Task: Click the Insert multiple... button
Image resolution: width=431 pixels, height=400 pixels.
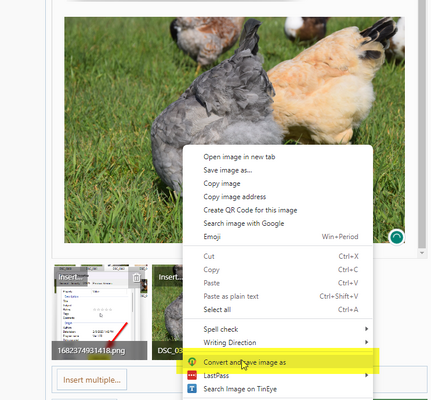Action: tap(92, 380)
